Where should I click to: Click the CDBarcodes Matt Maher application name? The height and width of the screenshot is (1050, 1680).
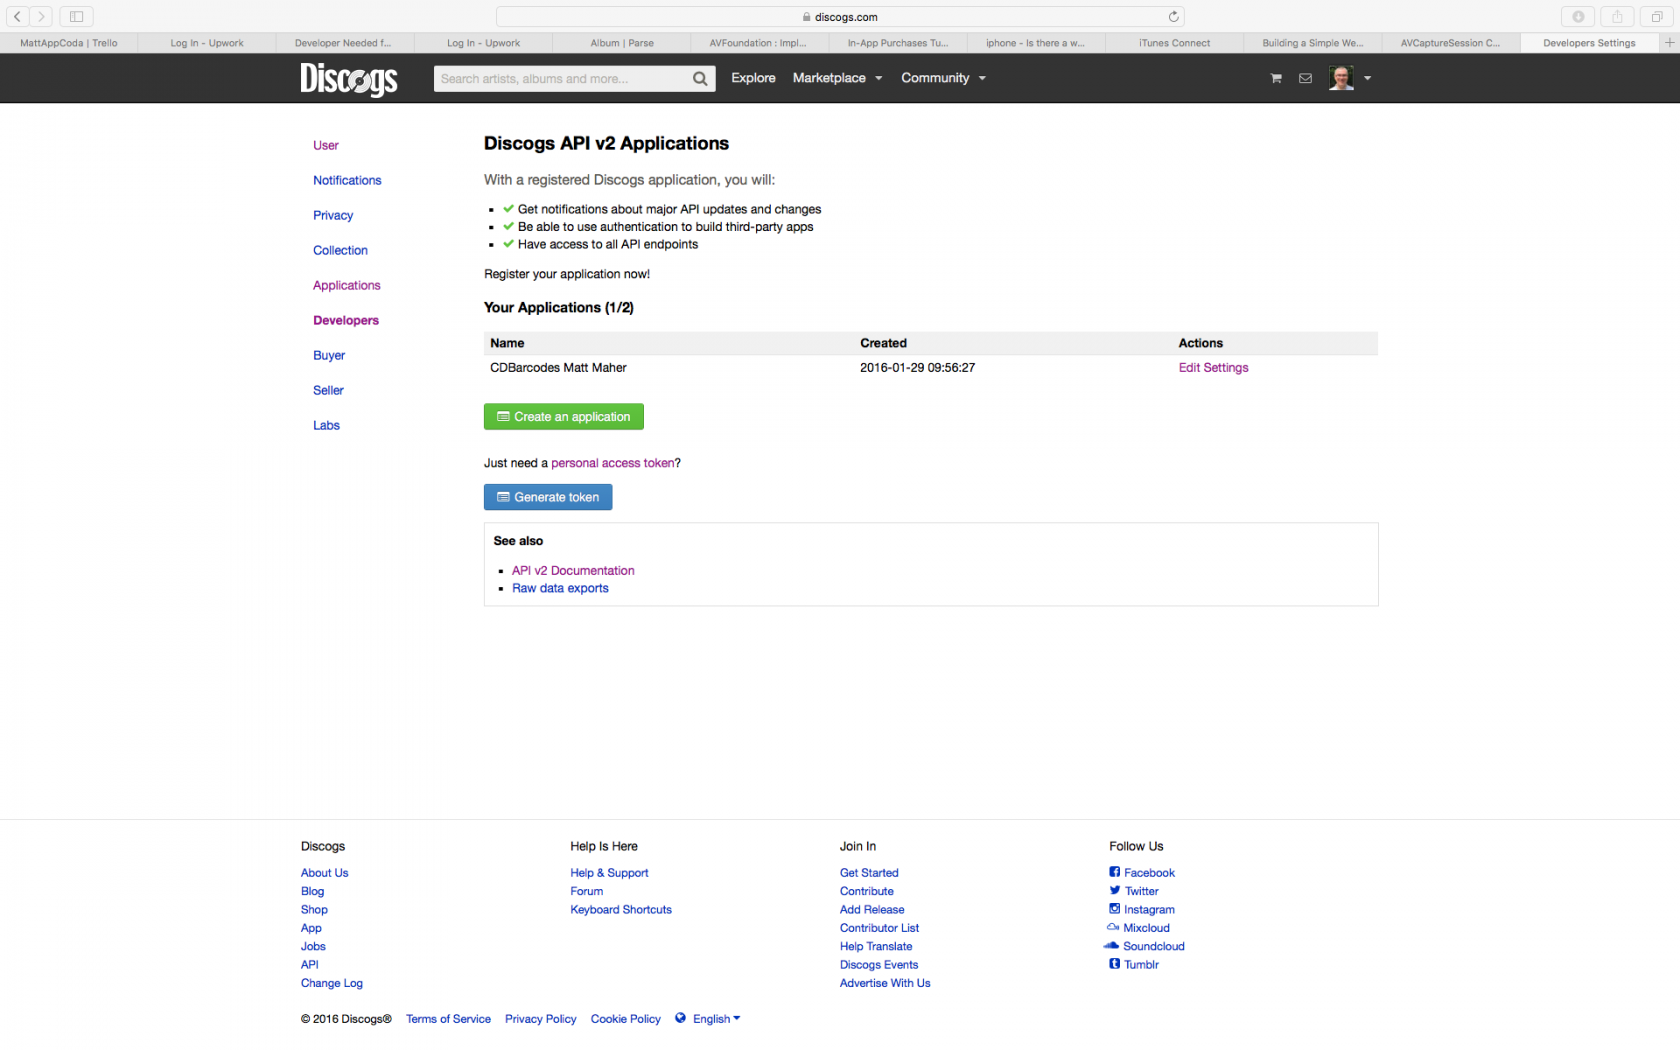558,368
